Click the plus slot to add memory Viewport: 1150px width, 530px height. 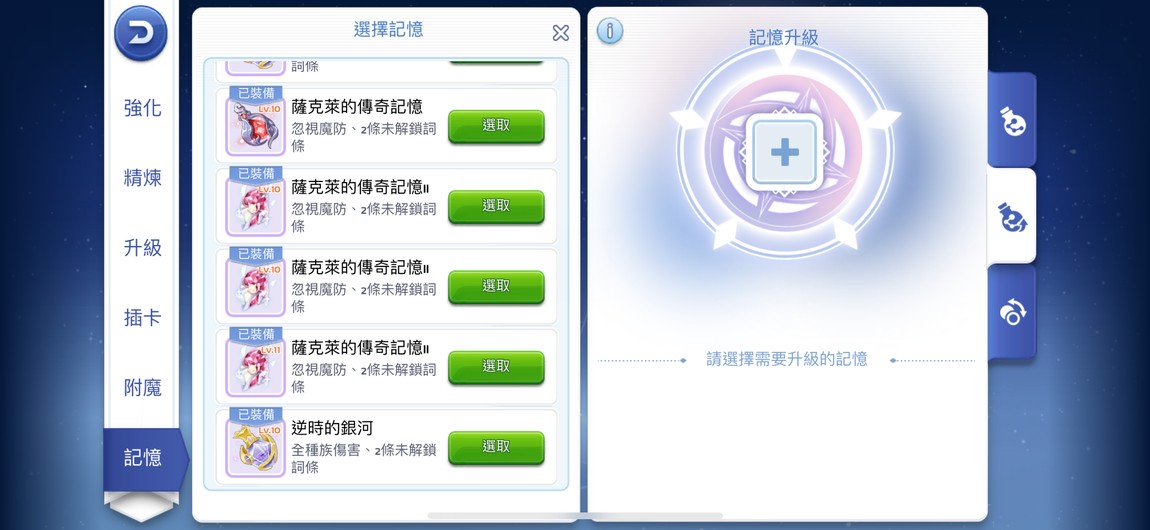pyautogui.click(x=784, y=152)
